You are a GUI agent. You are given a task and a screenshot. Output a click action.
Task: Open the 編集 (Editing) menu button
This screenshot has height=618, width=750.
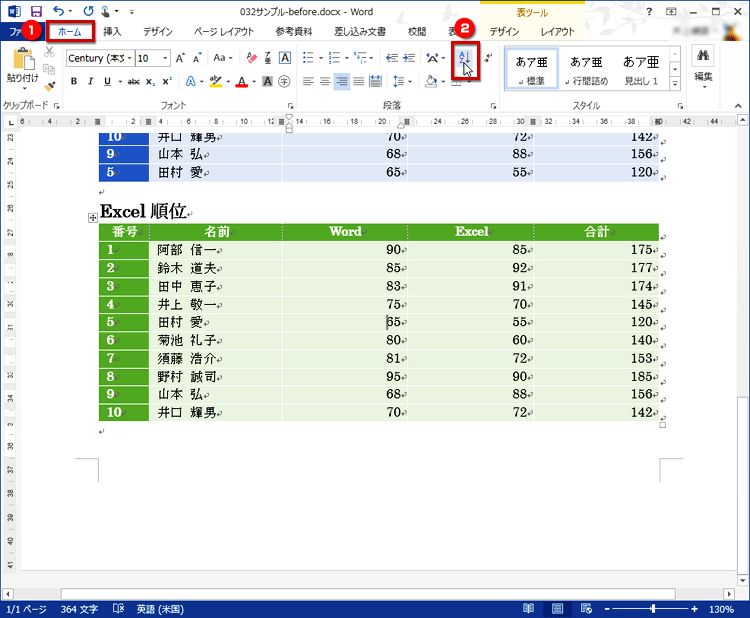(703, 68)
